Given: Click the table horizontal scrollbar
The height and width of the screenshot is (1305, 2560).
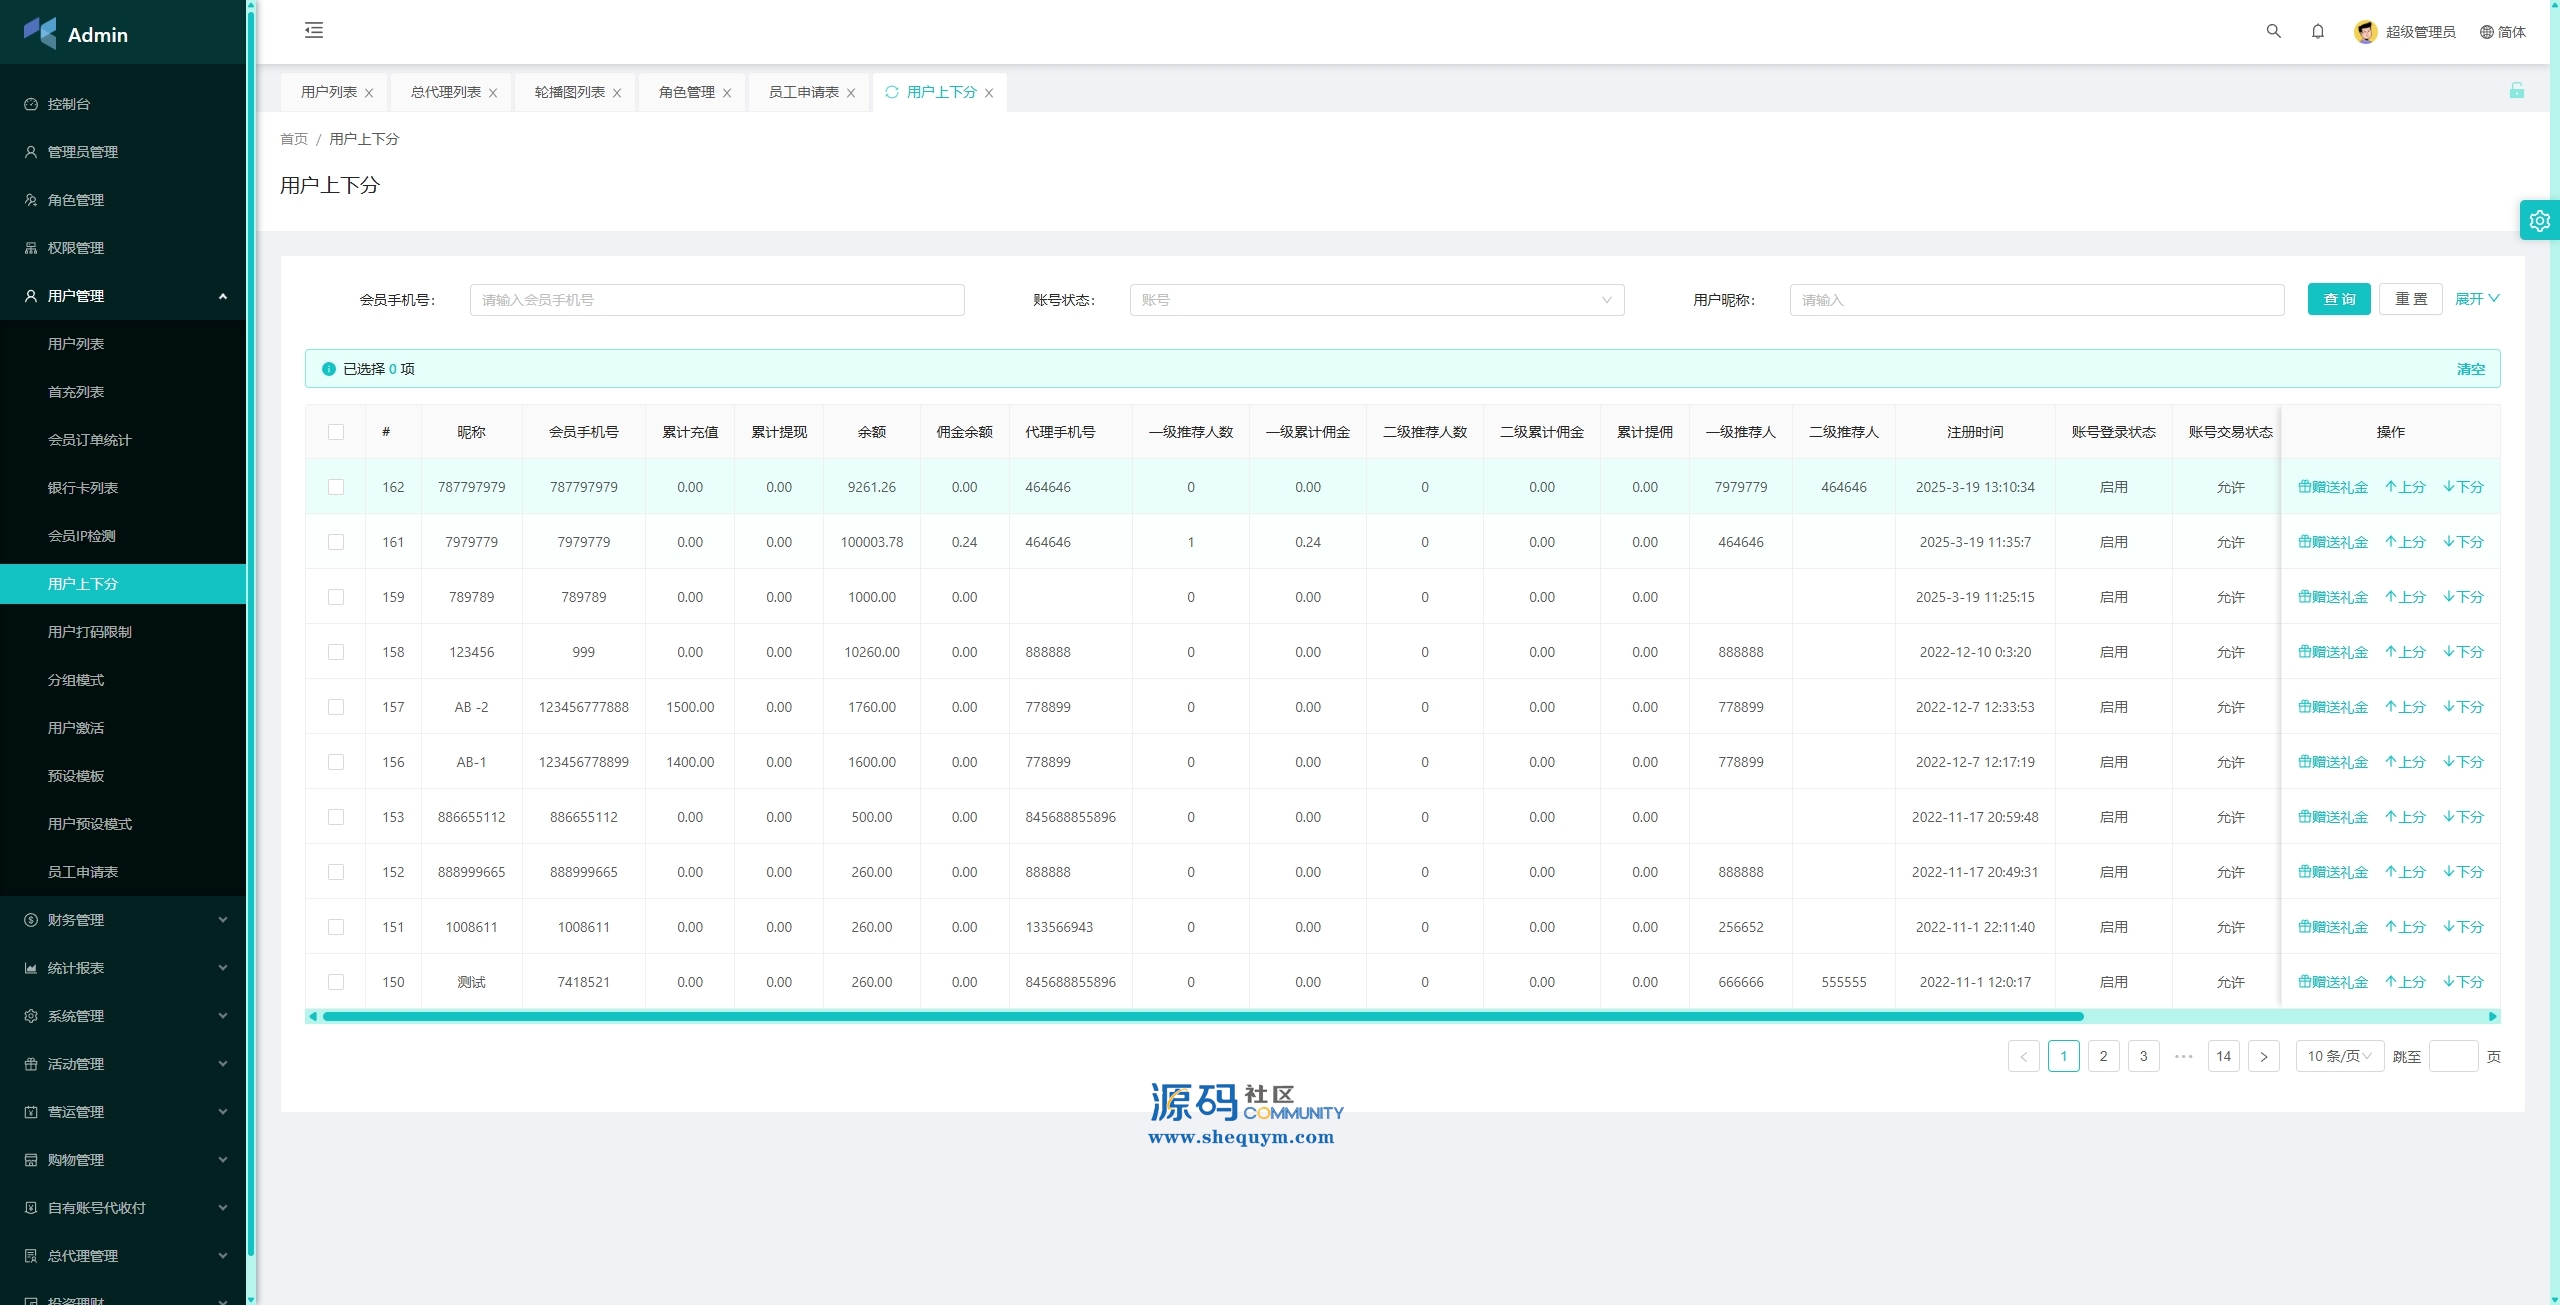Looking at the screenshot, I should point(1200,1016).
